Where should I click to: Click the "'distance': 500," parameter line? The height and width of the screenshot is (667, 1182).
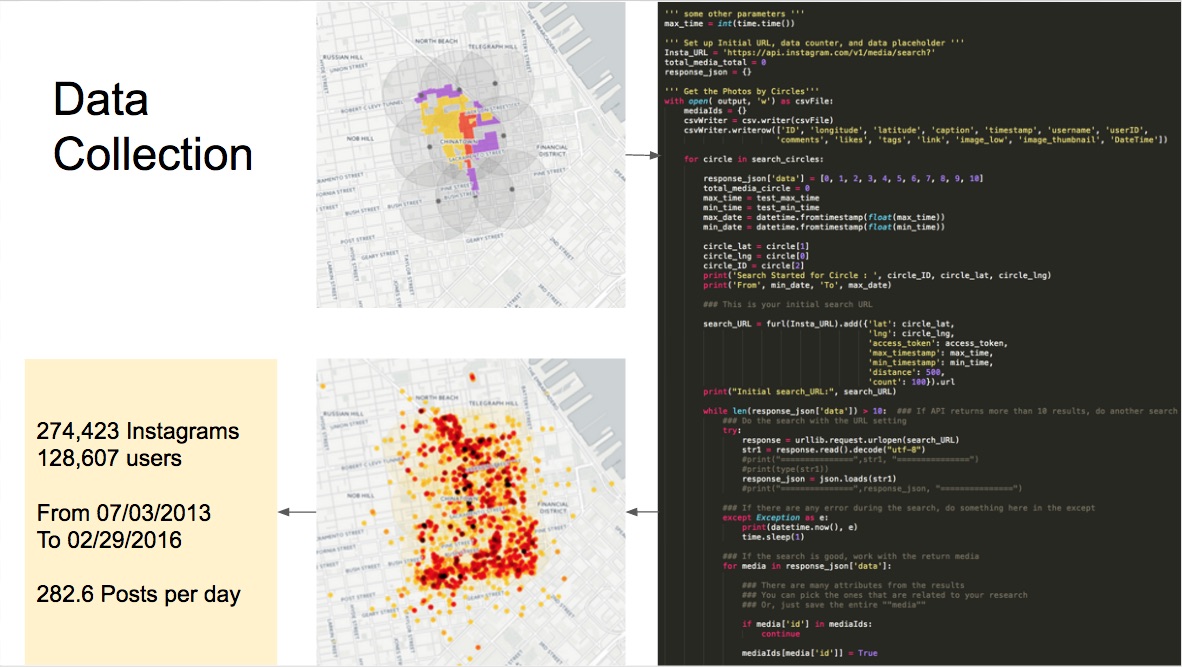click(x=906, y=372)
